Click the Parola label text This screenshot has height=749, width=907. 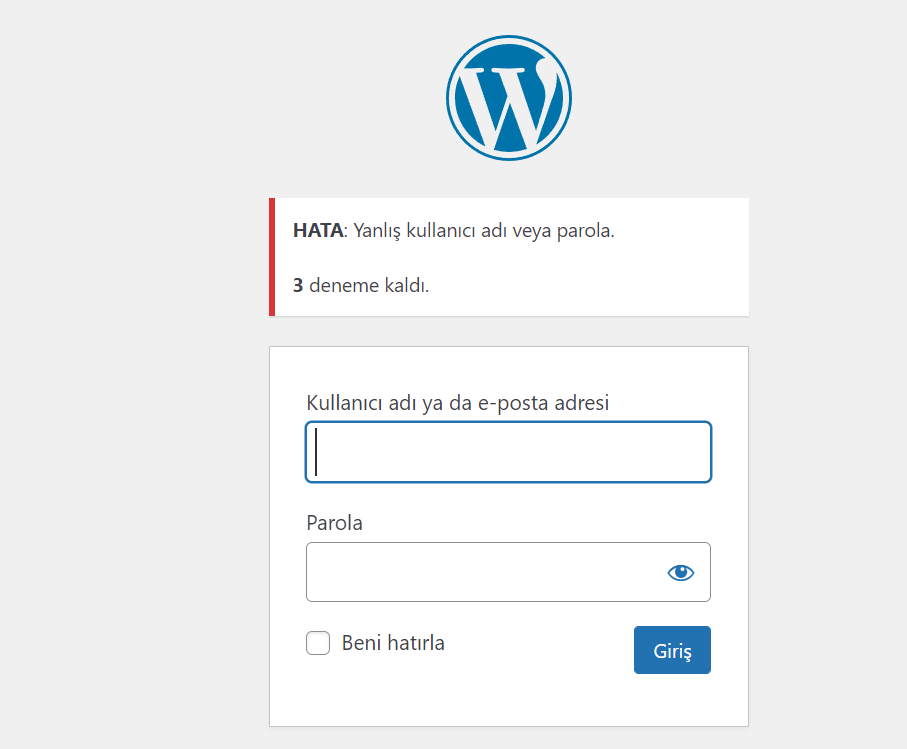coord(334,523)
